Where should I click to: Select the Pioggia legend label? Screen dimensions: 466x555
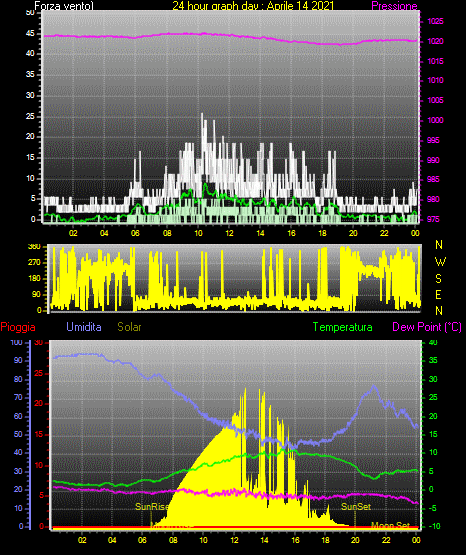coord(18,327)
